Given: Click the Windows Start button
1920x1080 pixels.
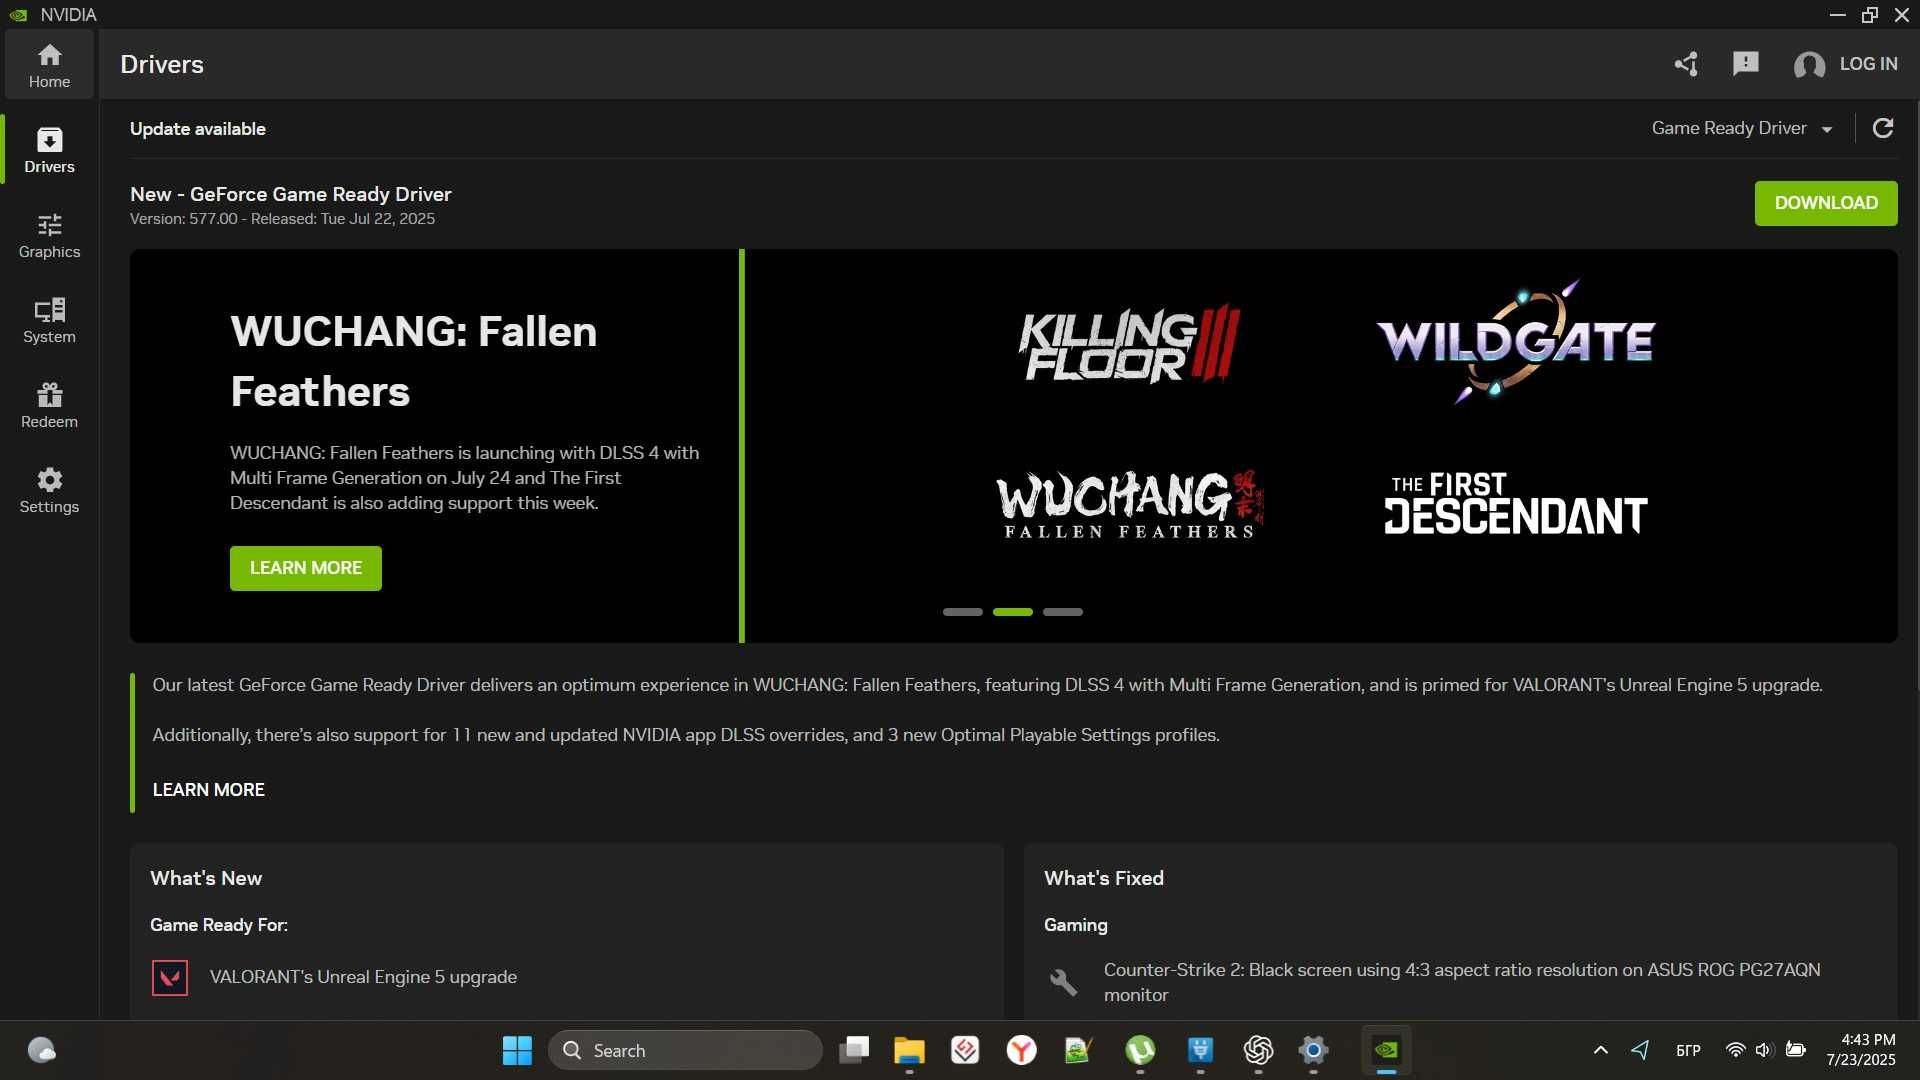Looking at the screenshot, I should coord(517,1050).
